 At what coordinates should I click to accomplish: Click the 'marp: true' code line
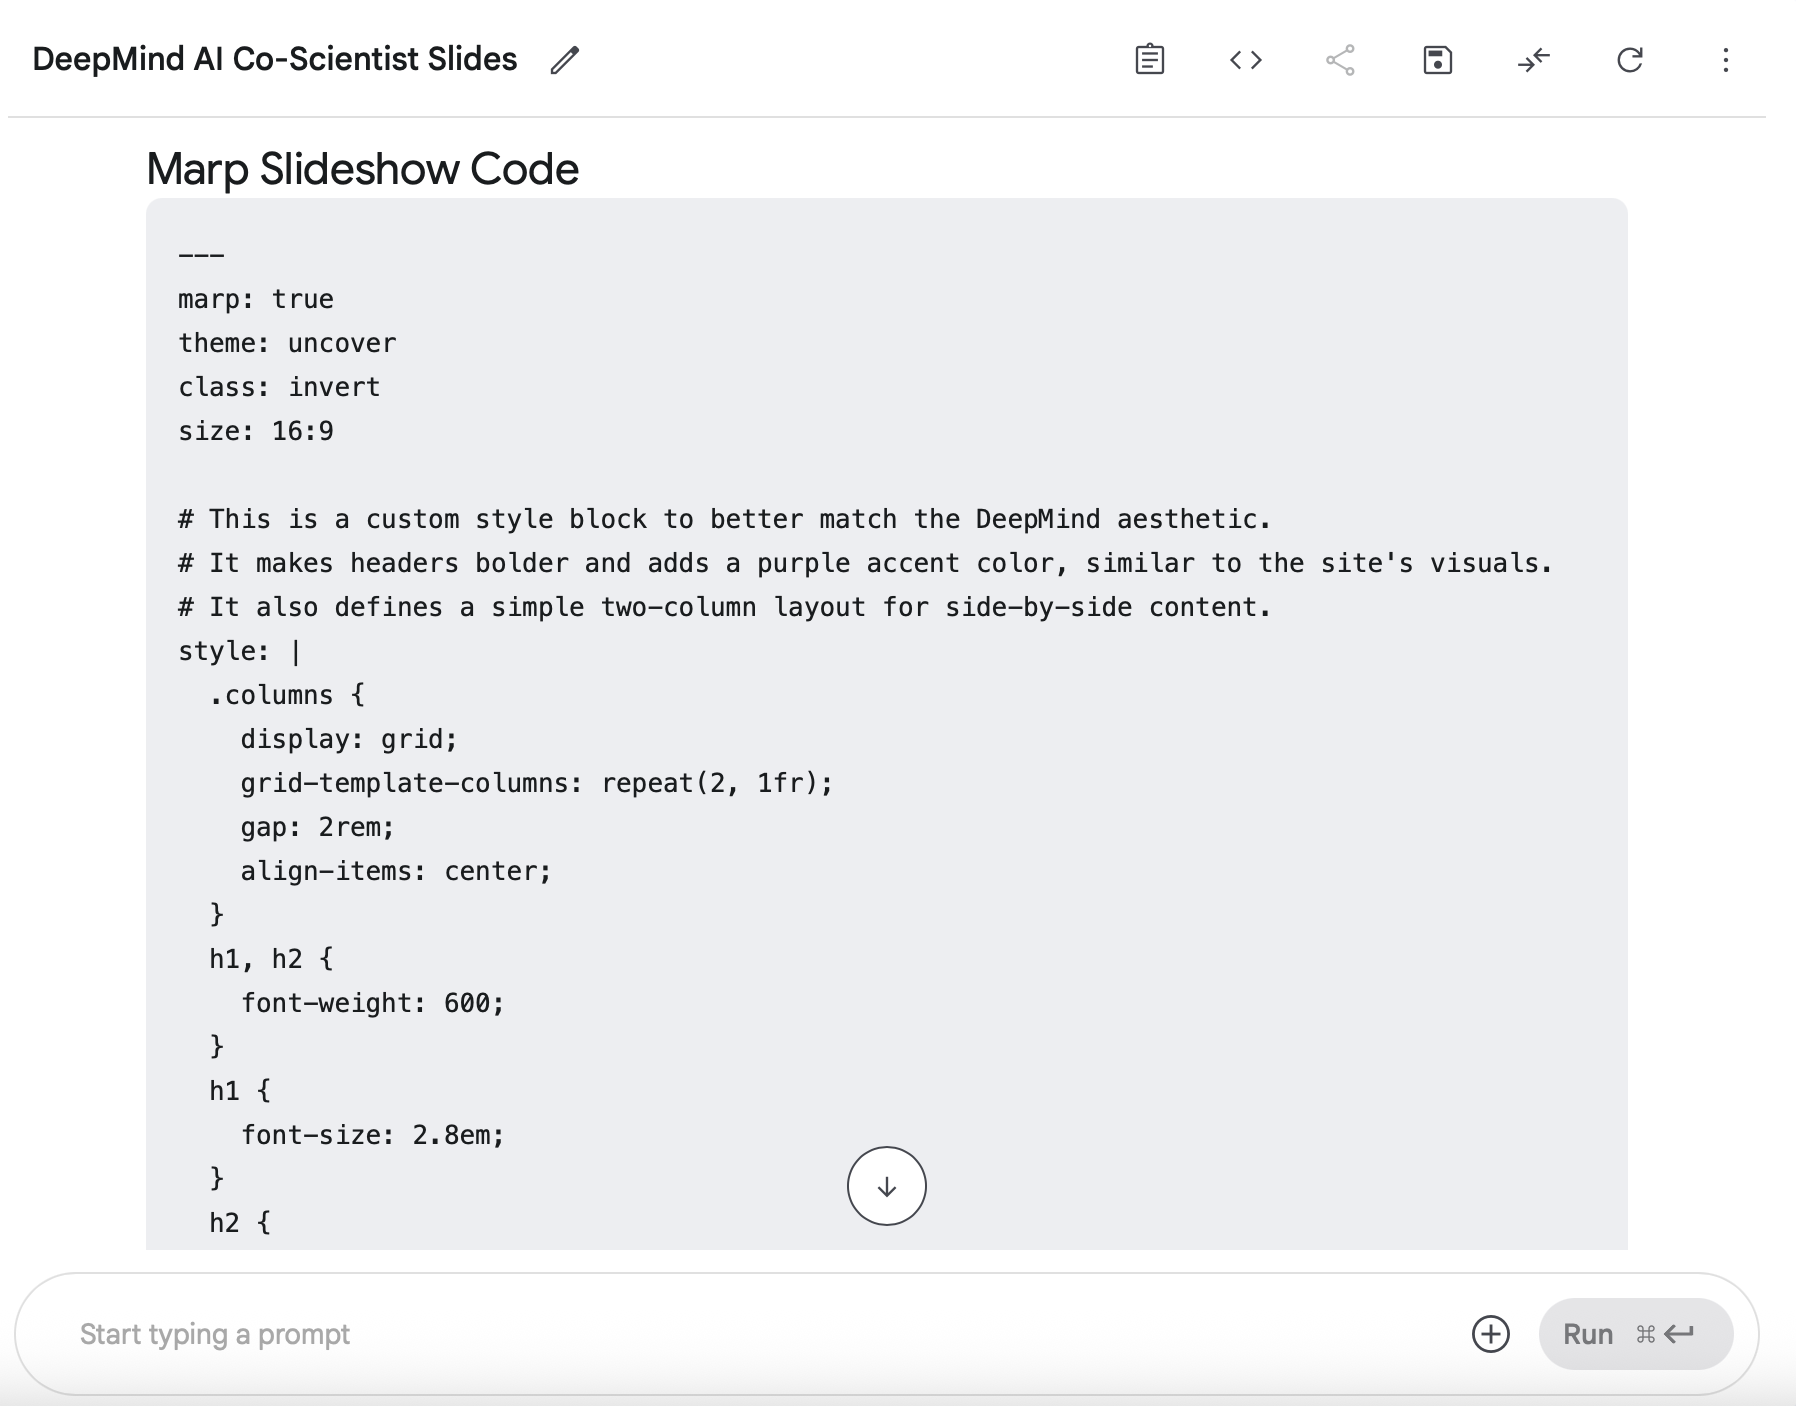256,299
